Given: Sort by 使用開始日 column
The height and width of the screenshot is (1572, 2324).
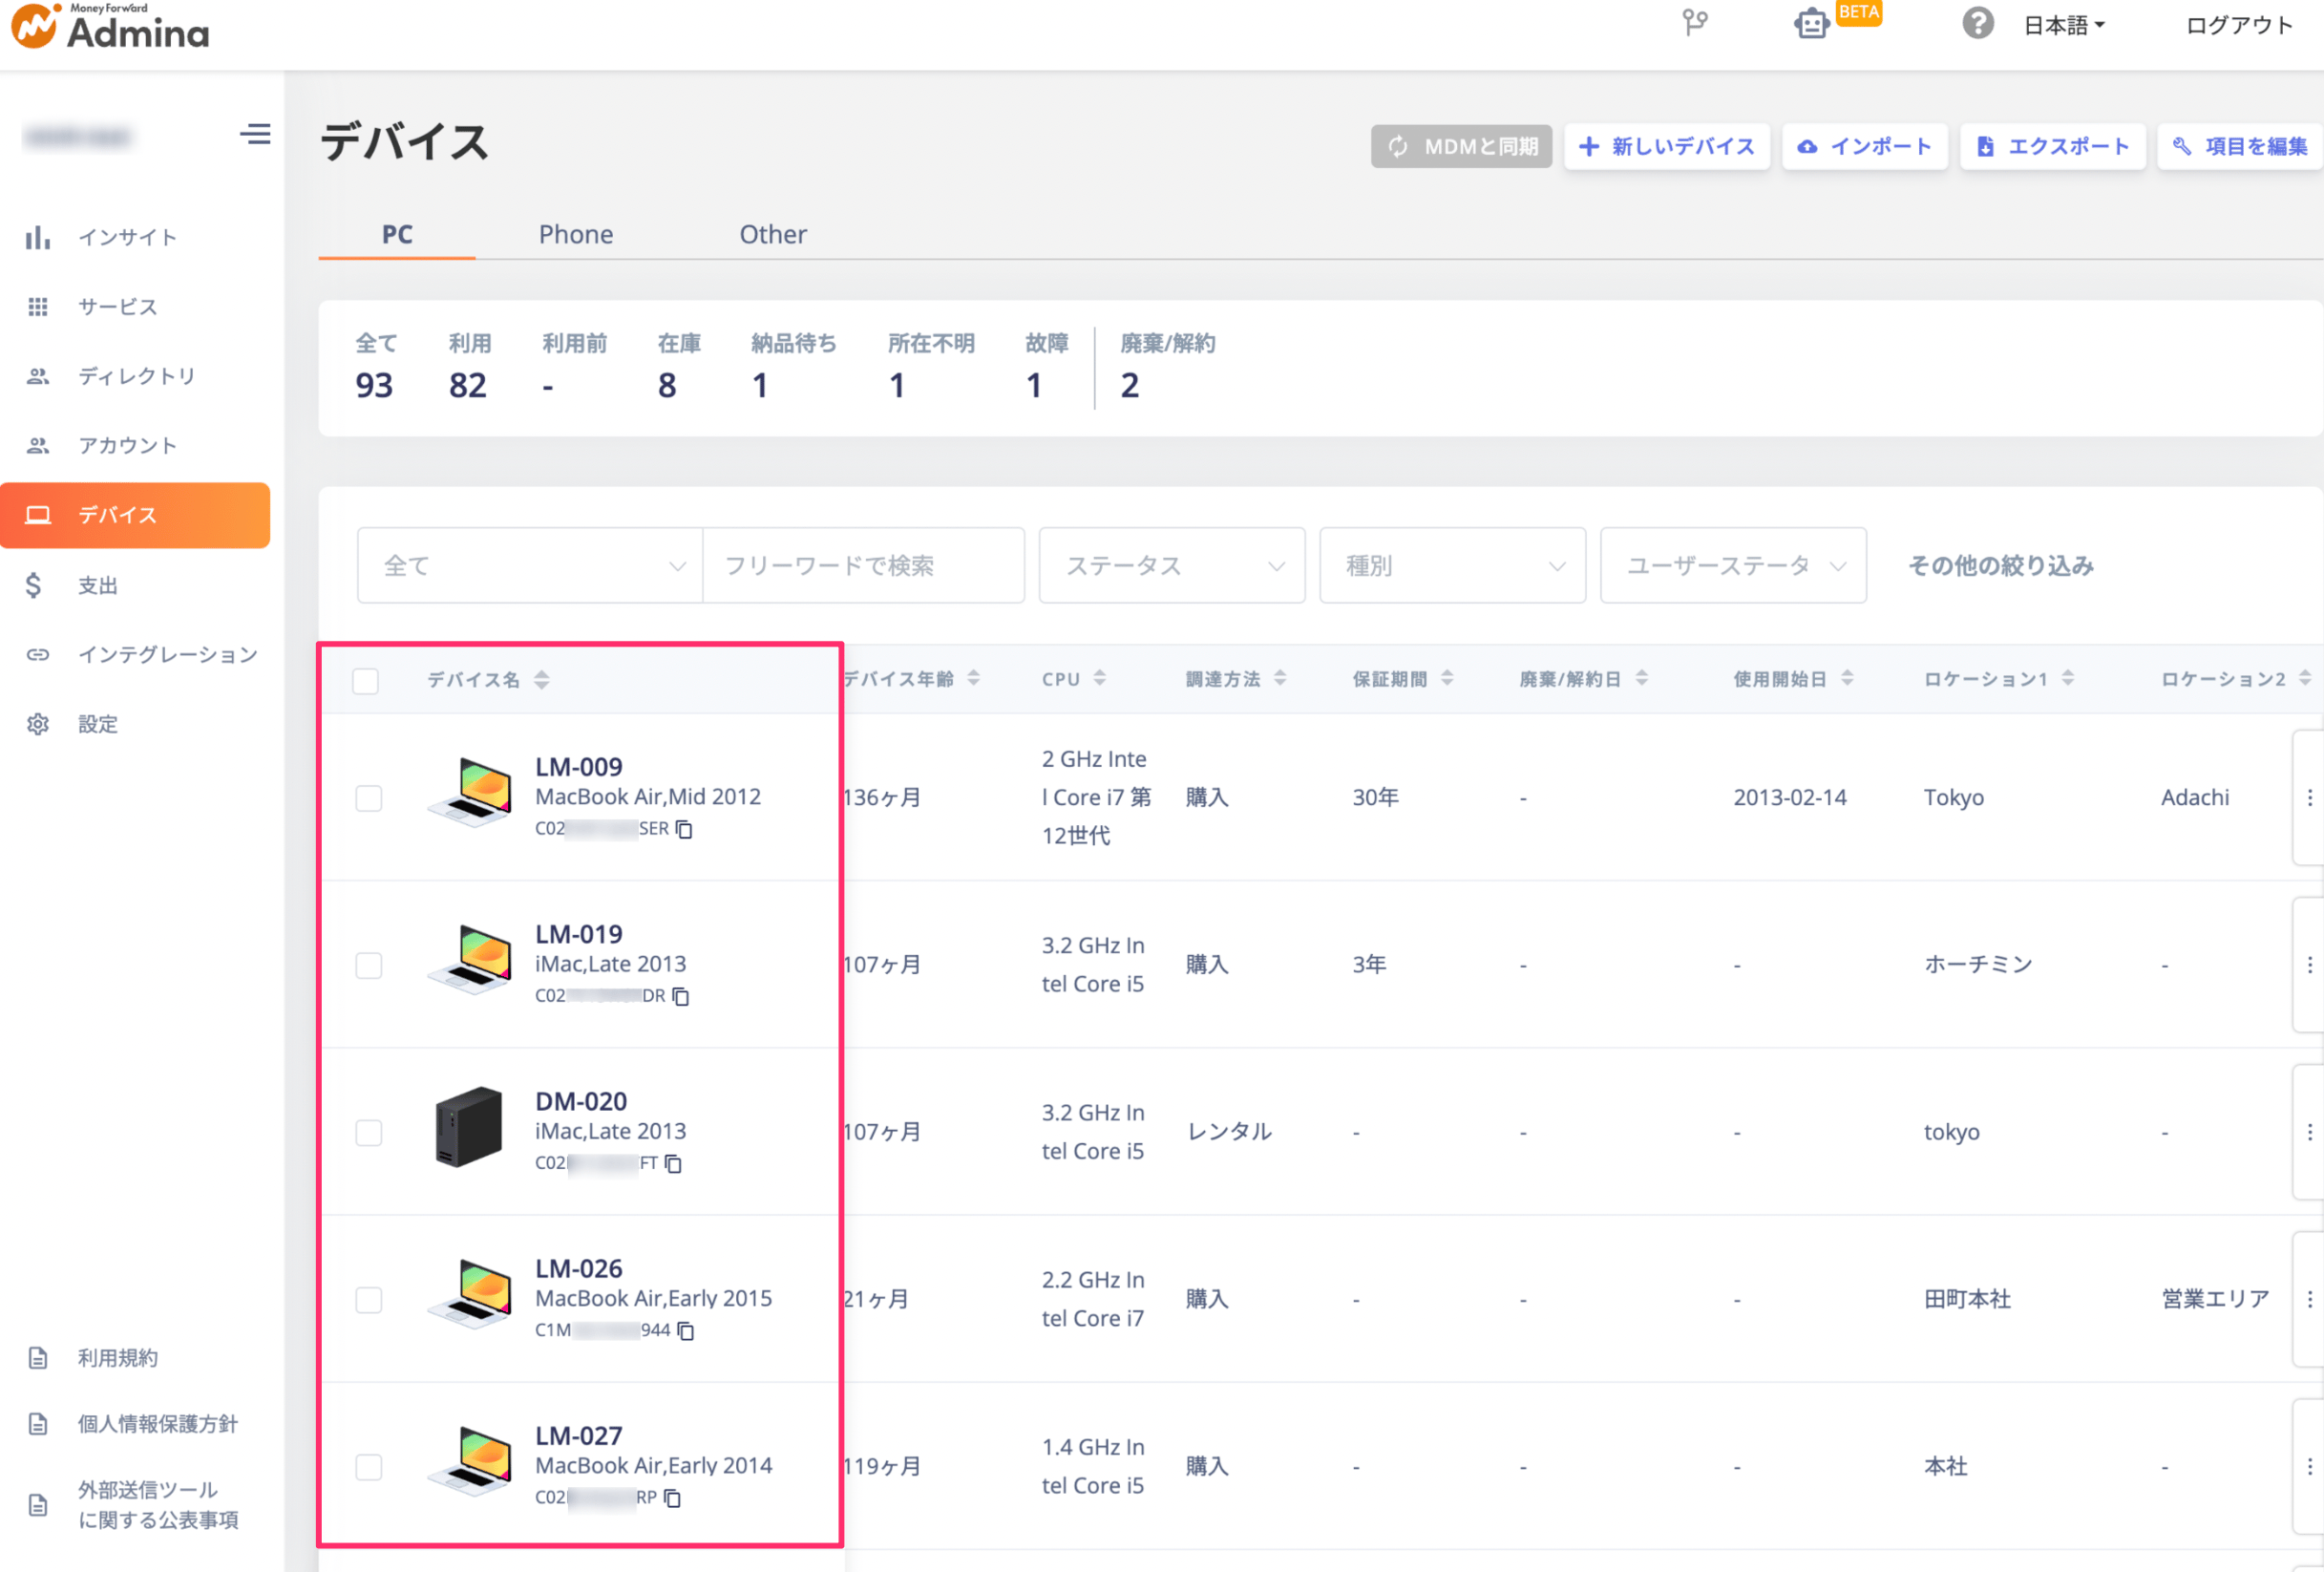Looking at the screenshot, I should [x=1848, y=678].
